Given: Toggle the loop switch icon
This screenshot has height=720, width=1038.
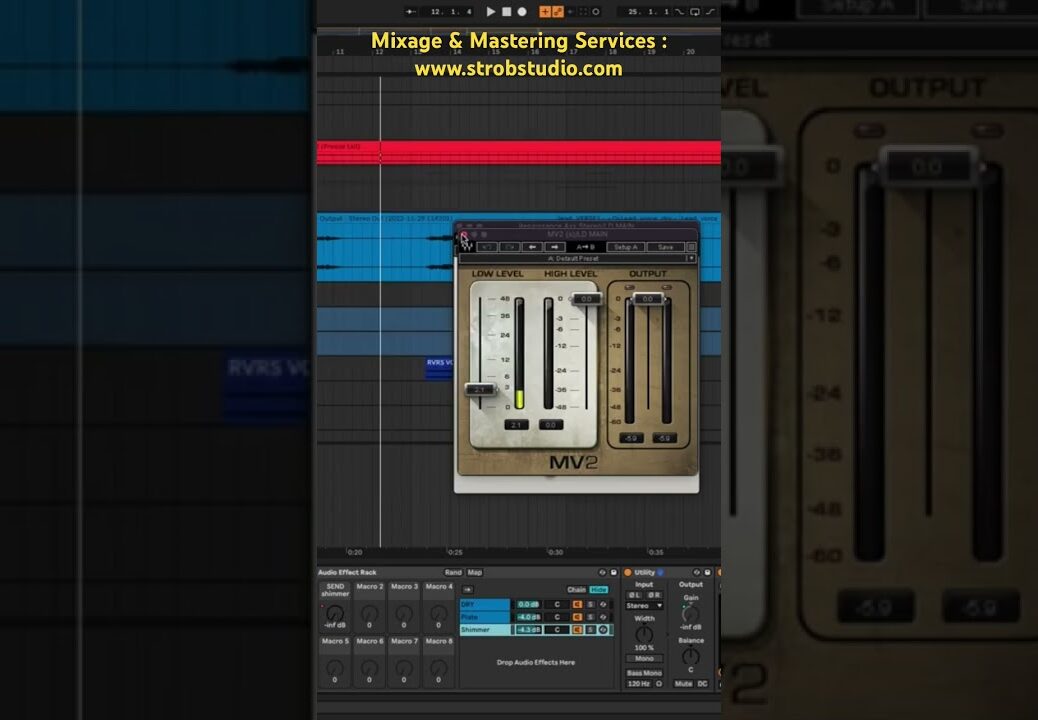Looking at the screenshot, I should (695, 11).
